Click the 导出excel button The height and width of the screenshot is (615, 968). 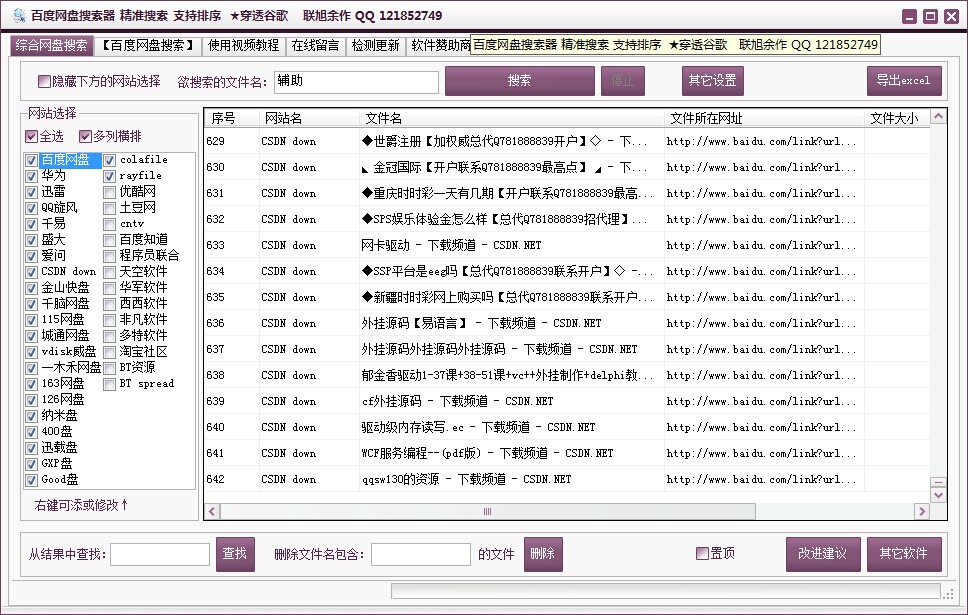click(904, 81)
